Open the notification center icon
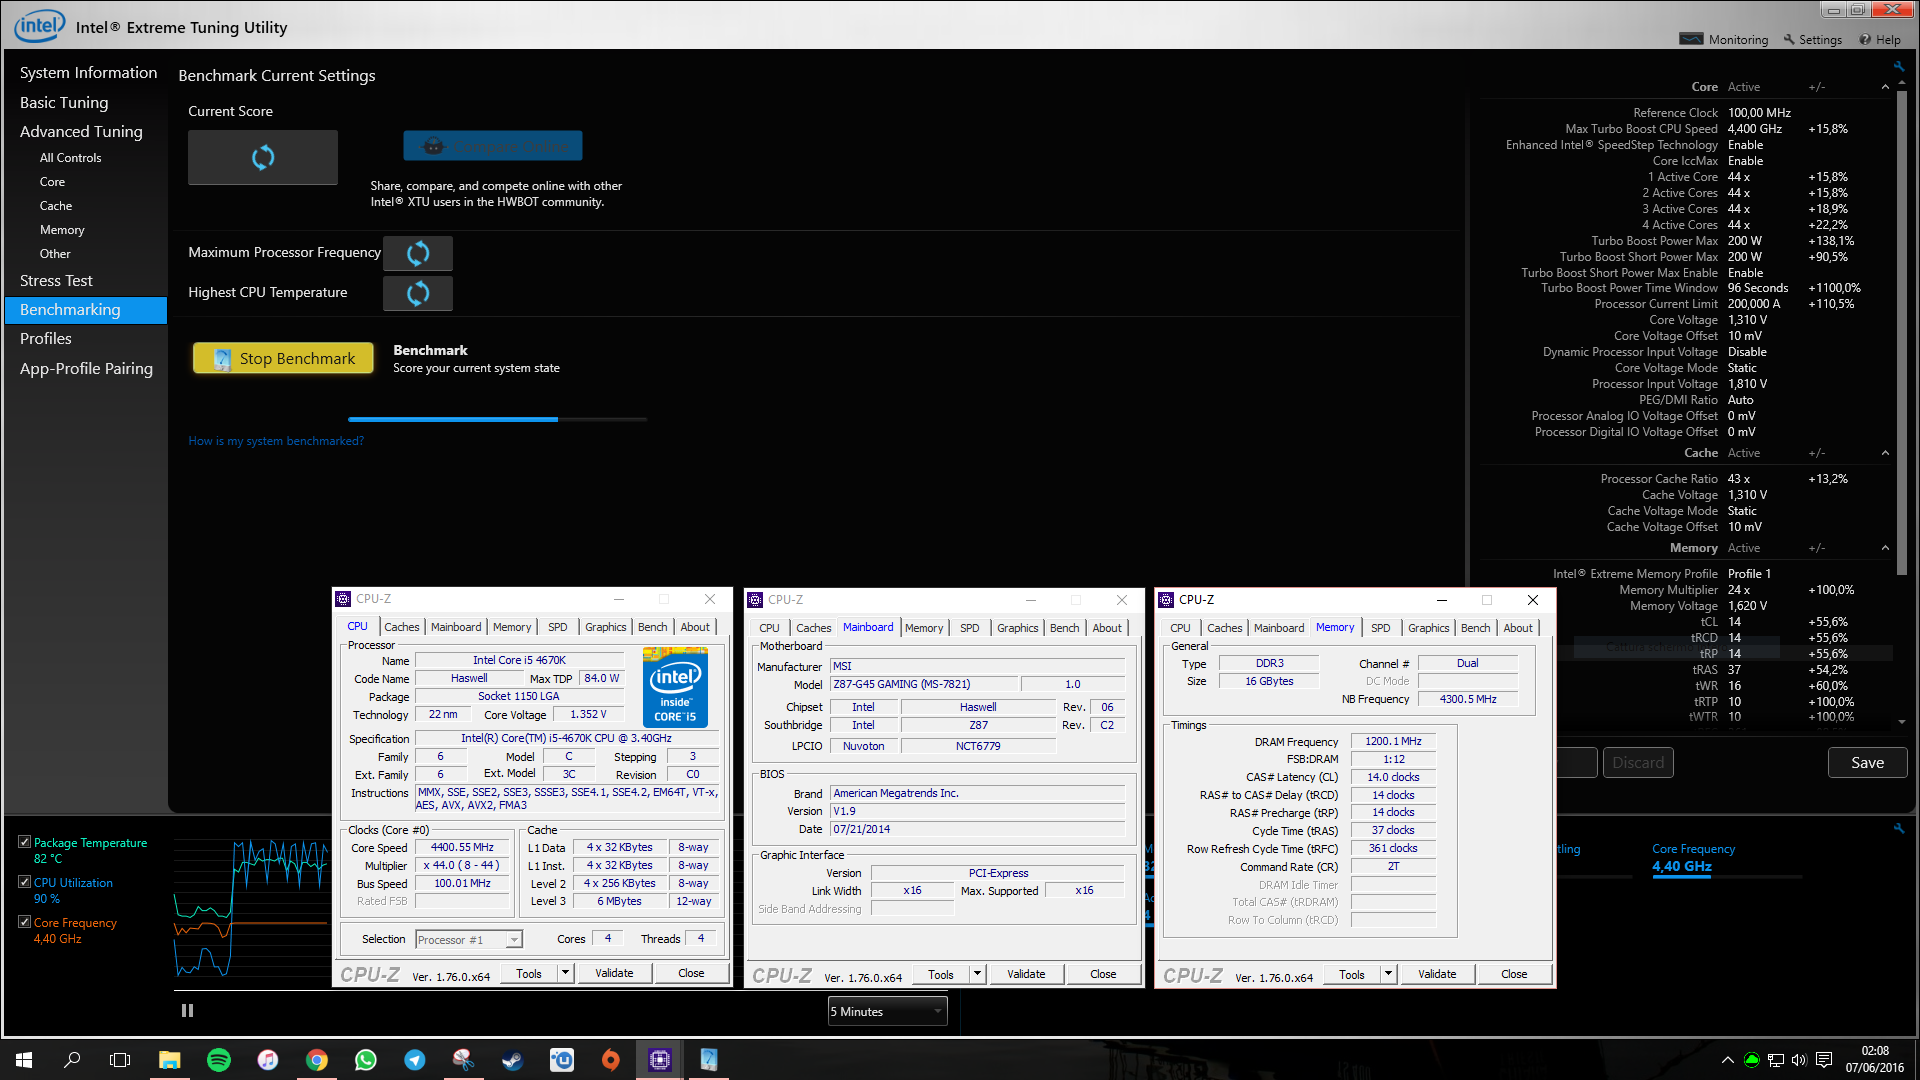The width and height of the screenshot is (1920, 1080). [x=1823, y=1060]
